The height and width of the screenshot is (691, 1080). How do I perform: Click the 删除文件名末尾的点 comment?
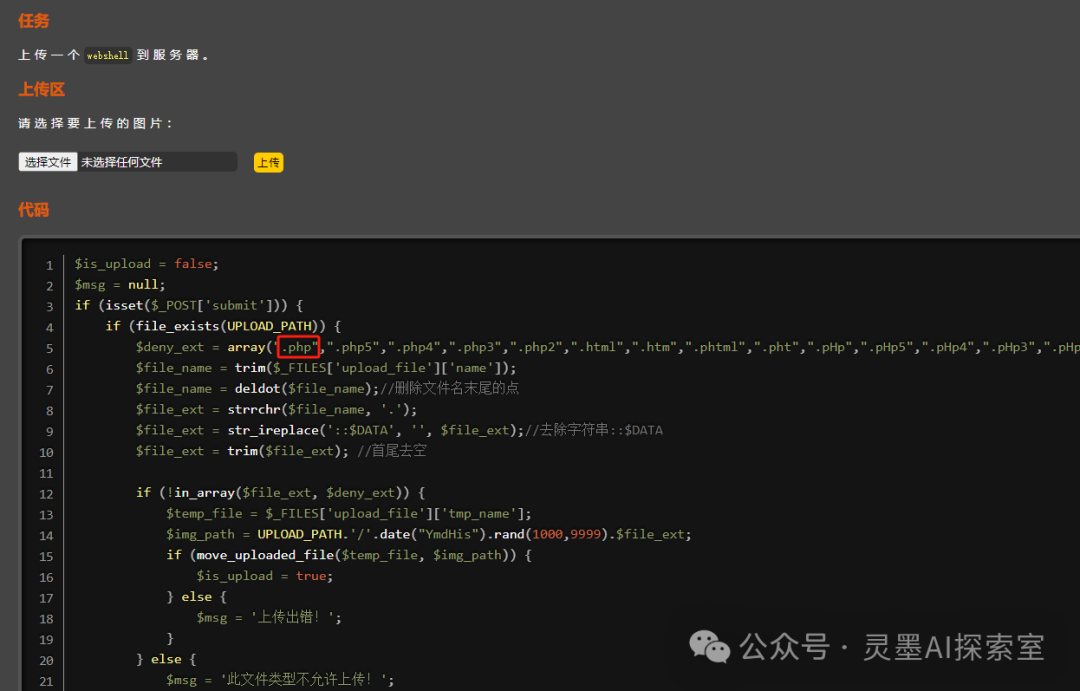[450, 389]
